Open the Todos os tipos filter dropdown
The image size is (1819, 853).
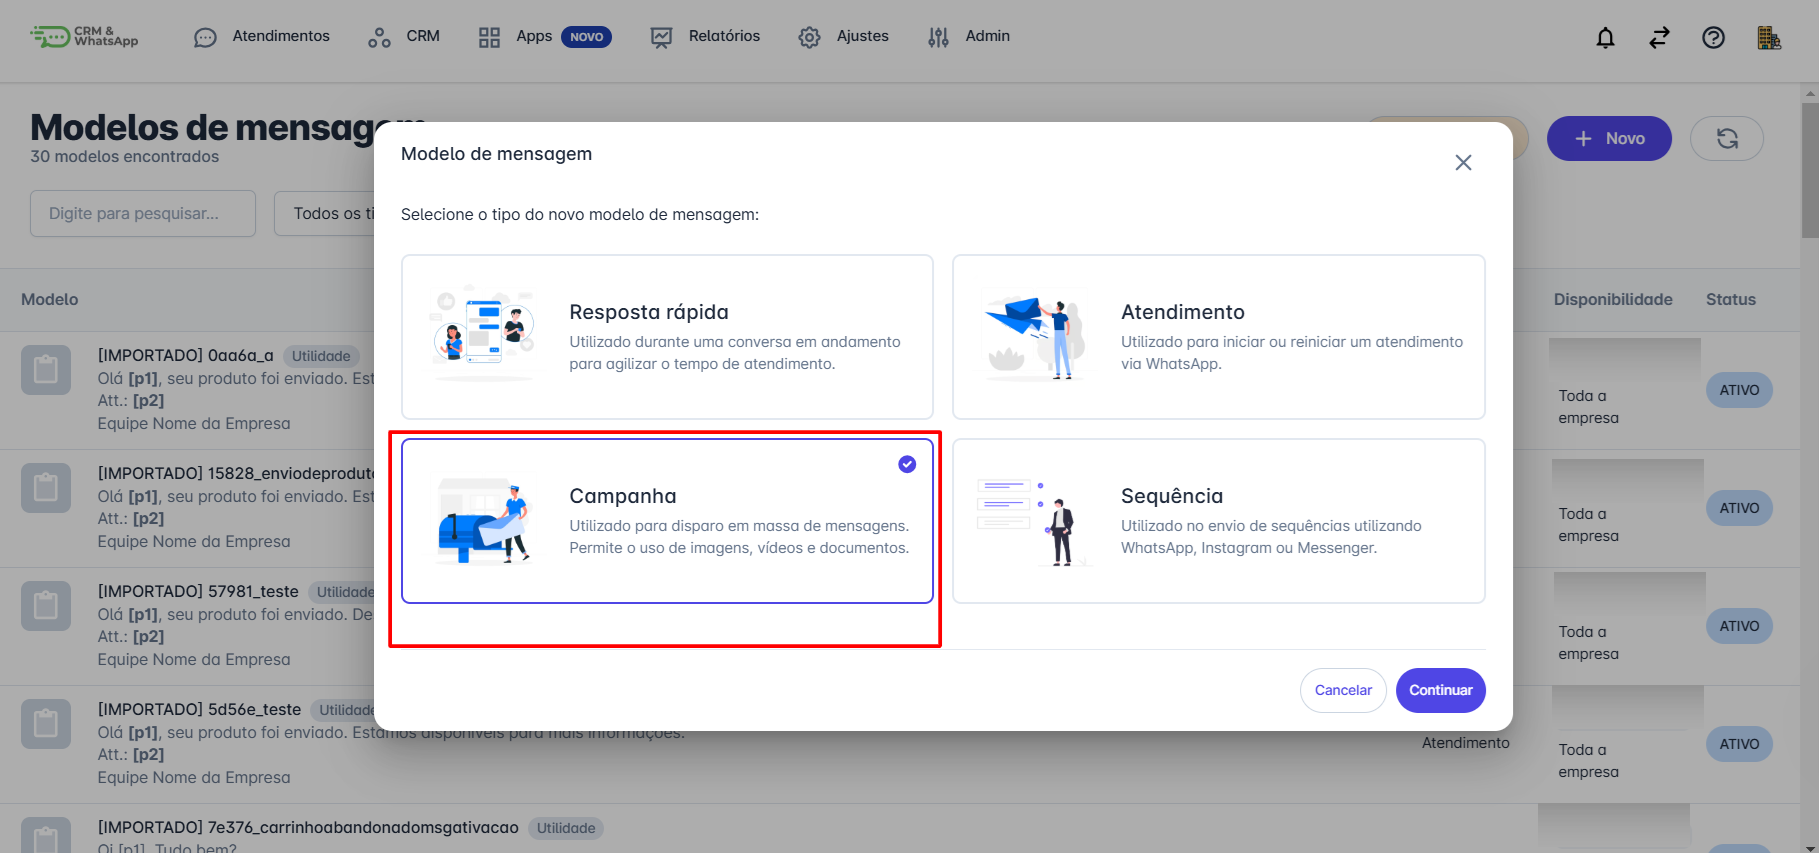[x=325, y=214]
